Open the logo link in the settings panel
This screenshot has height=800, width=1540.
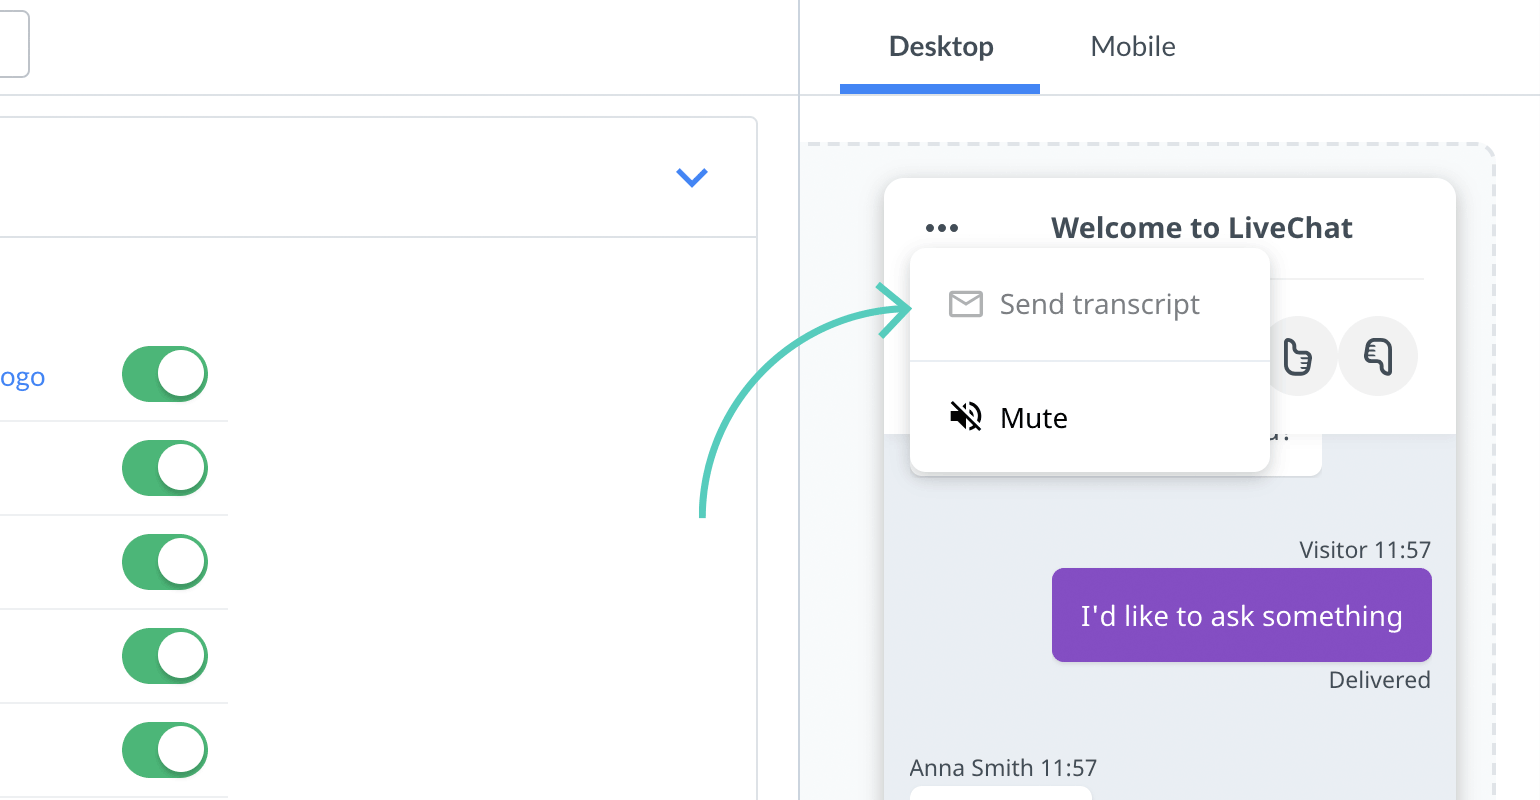[22, 377]
